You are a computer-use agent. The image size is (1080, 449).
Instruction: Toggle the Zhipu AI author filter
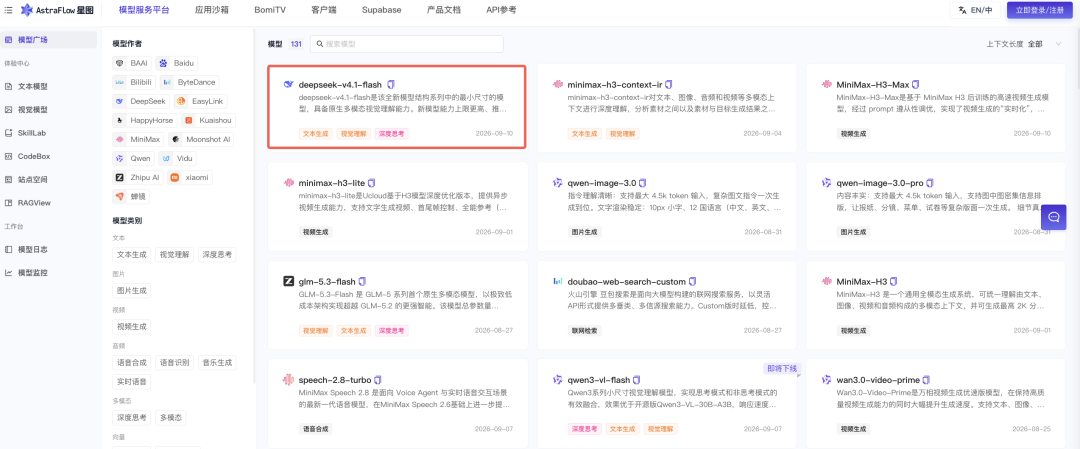[x=137, y=178]
